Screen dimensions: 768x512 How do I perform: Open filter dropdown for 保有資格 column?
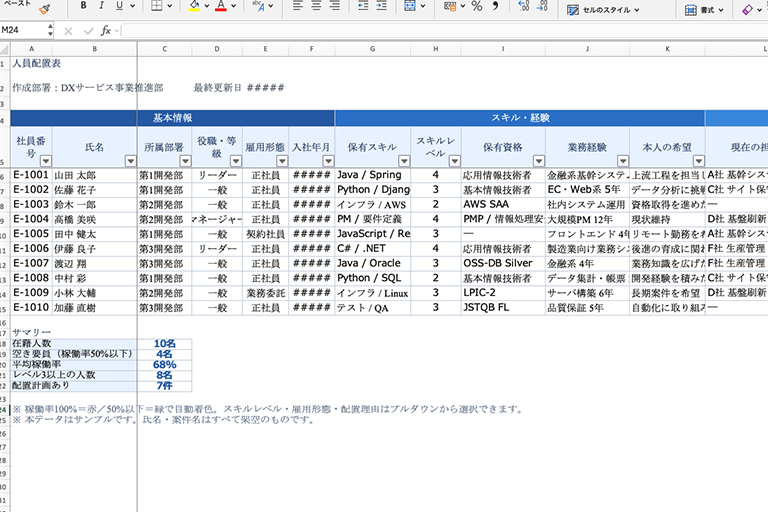pos(539,161)
